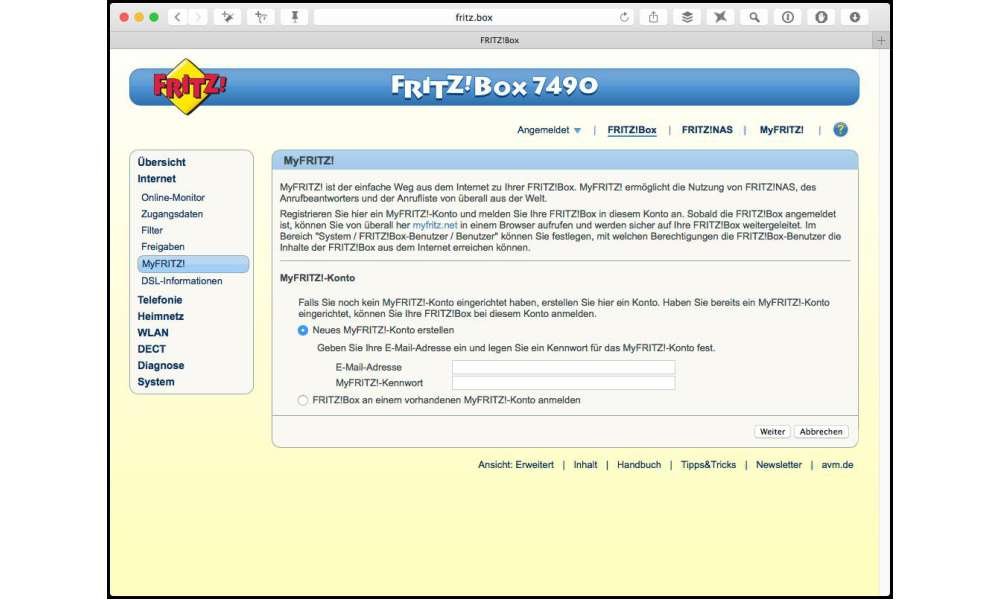This screenshot has width=1000, height=600.
Task: Expand the DECT sidebar section
Action: pos(151,349)
